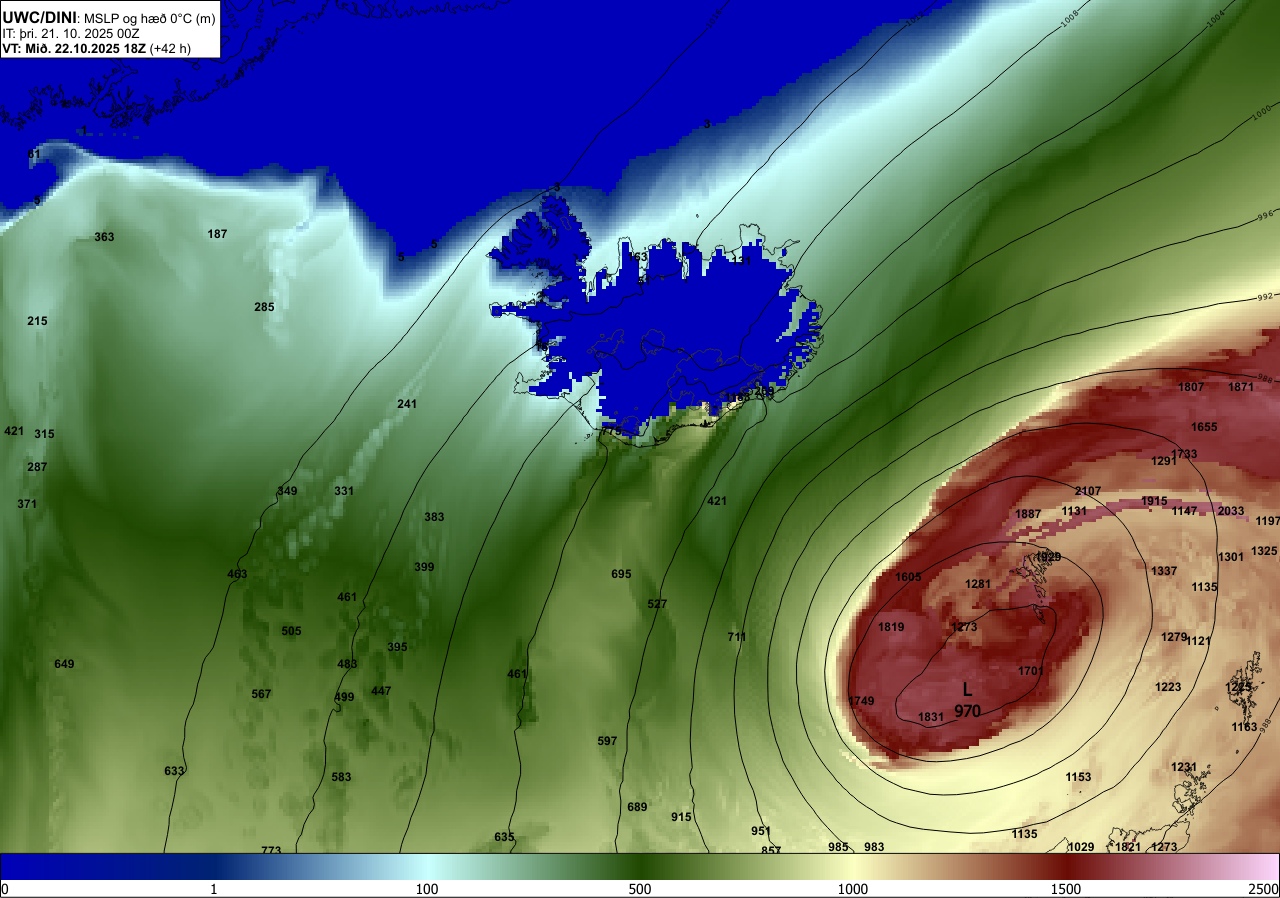Screen dimensions: 1280x898
Task: Click the 'IT: þri. 21. 10. 2025 00Z' line
Action: point(71,33)
